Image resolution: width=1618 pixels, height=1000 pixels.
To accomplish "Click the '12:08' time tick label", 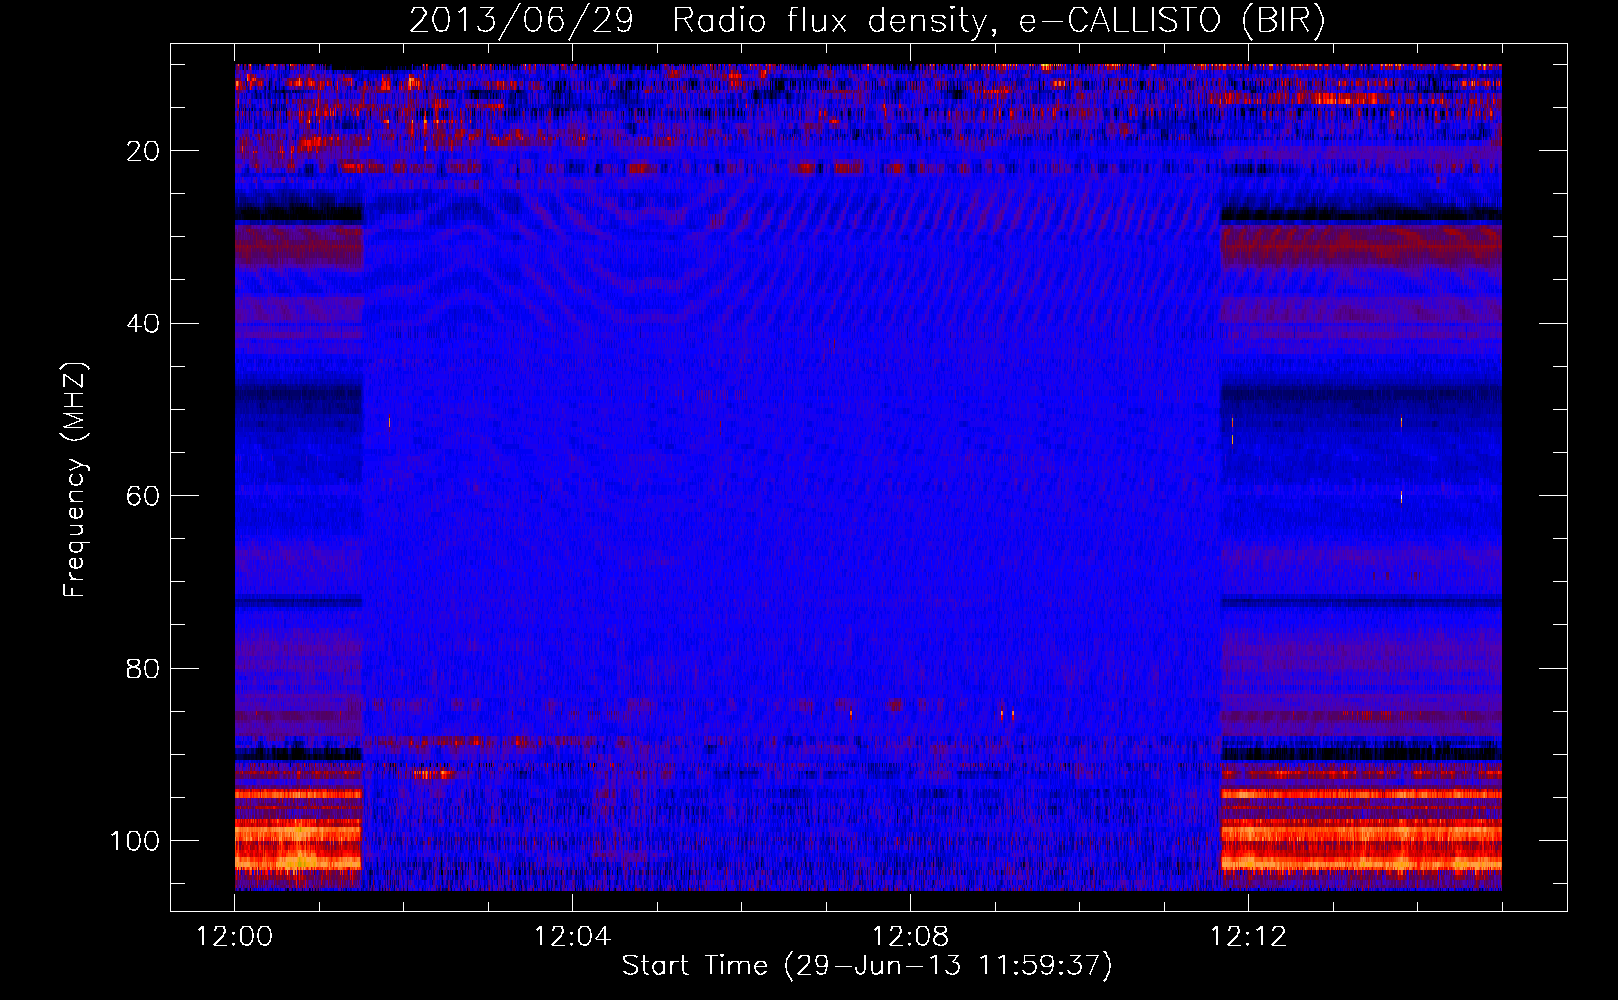I will [910, 937].
